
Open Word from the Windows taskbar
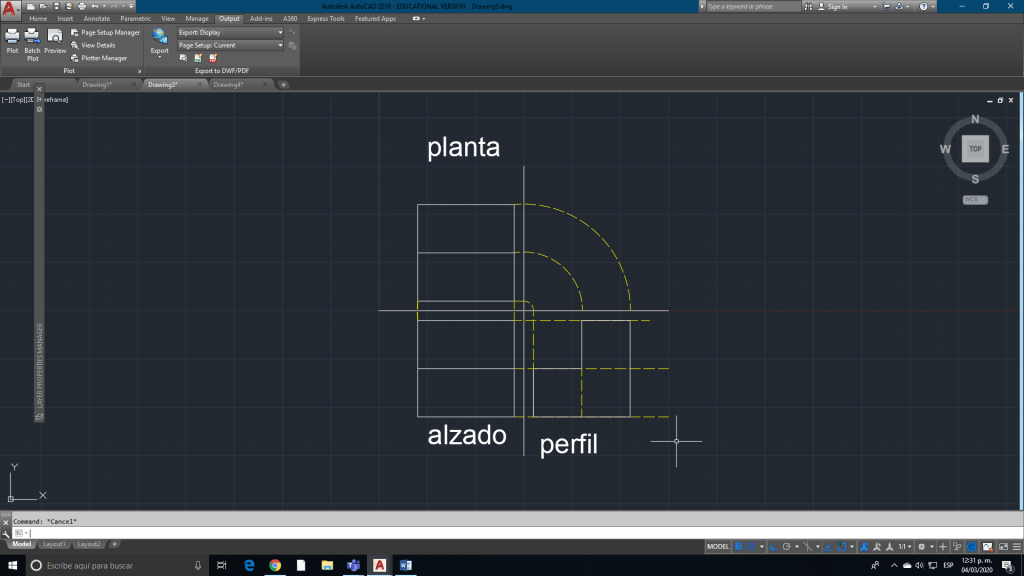click(406, 565)
